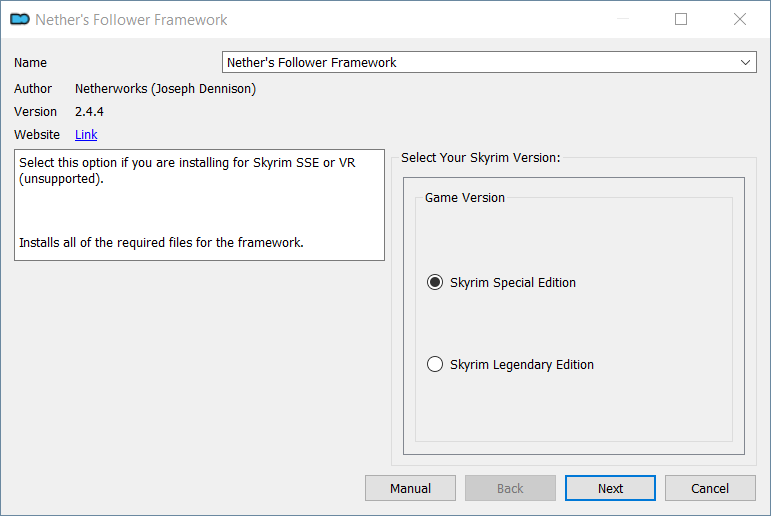Proceed with the Next button
The image size is (771, 516).
pyautogui.click(x=610, y=488)
